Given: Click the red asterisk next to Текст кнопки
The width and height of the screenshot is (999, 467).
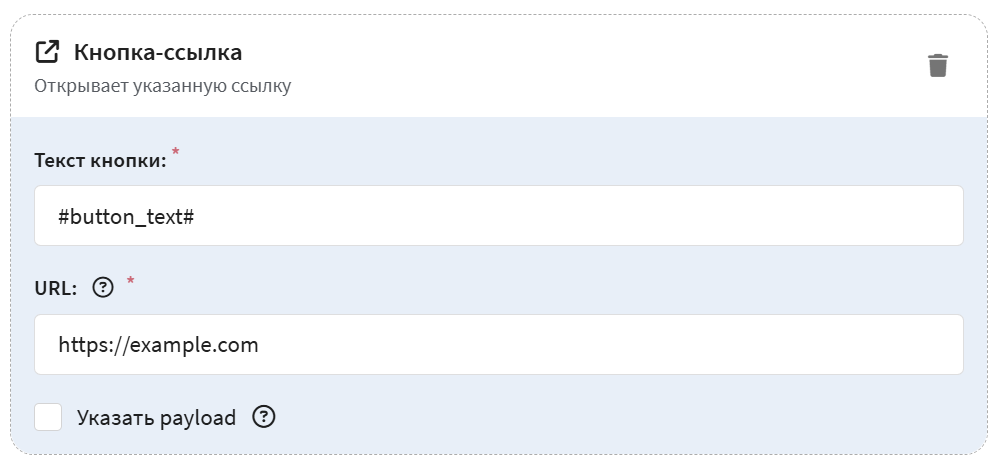Looking at the screenshot, I should pyautogui.click(x=176, y=152).
